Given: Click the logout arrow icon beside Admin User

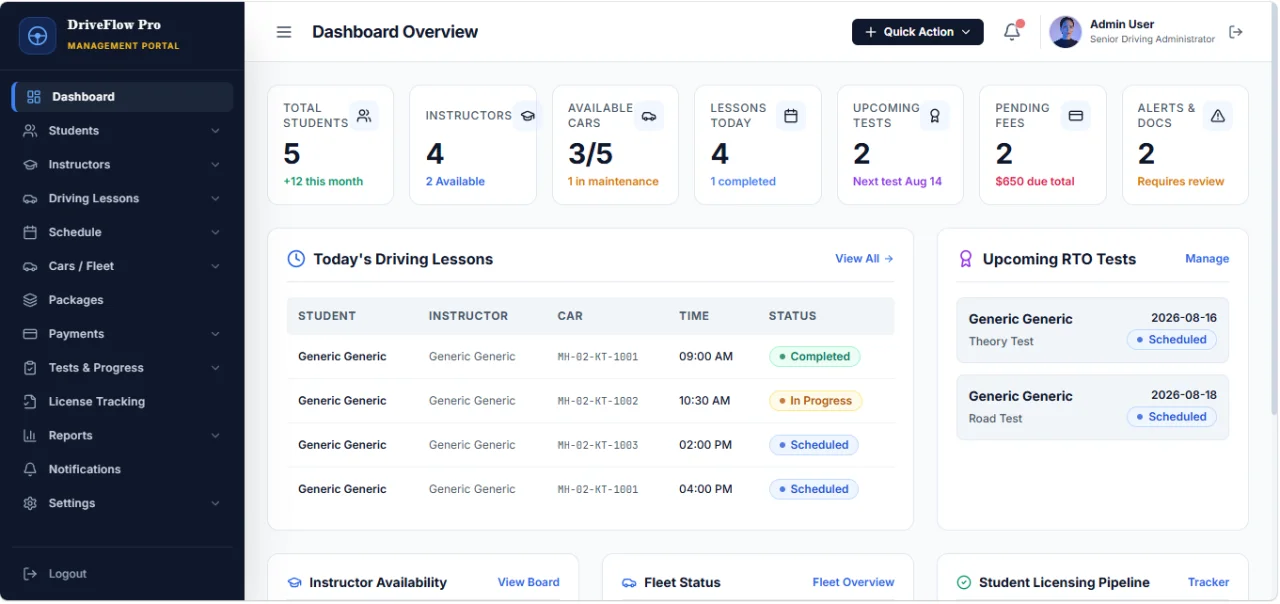Looking at the screenshot, I should click(x=1236, y=32).
